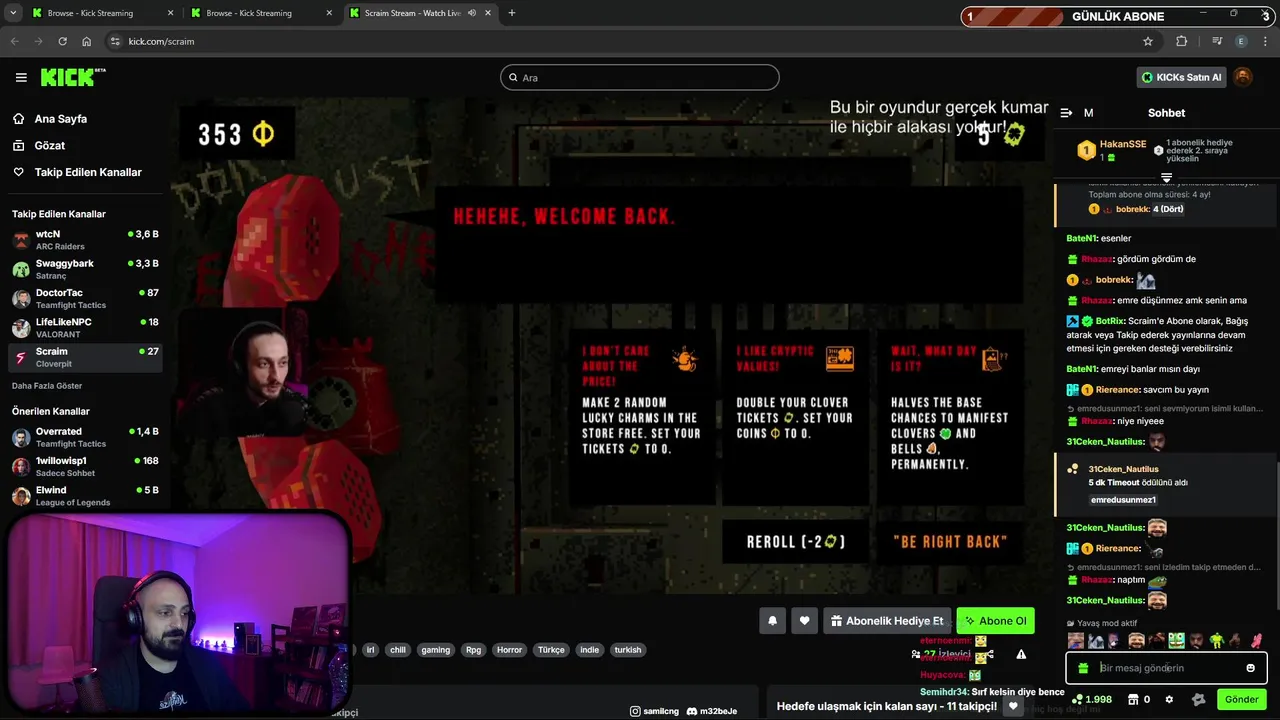Click the 31Ceken_Nautilus timeout reward username
Viewport: 1280px width, 720px height.
point(1123,469)
